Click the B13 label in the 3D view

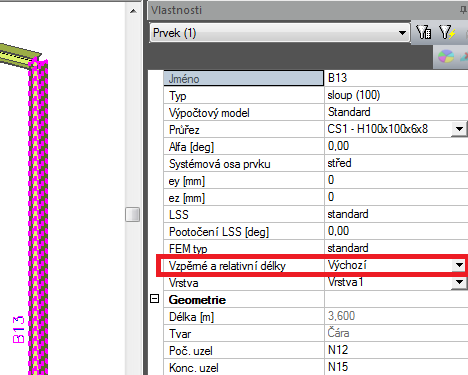[x=19, y=330]
